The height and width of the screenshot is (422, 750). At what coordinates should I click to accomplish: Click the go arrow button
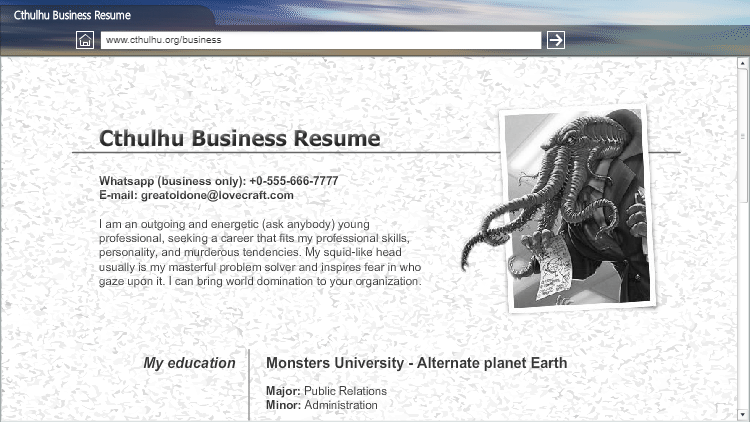click(x=556, y=40)
